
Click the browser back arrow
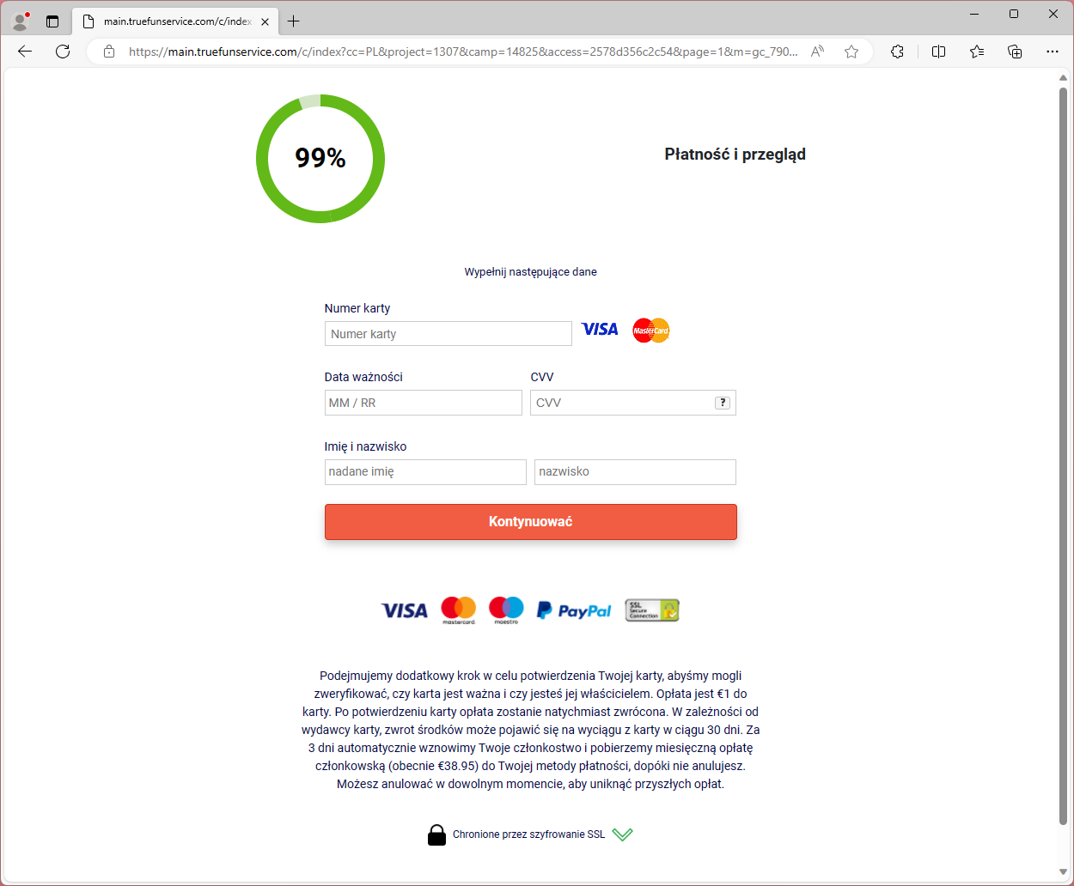tap(25, 52)
